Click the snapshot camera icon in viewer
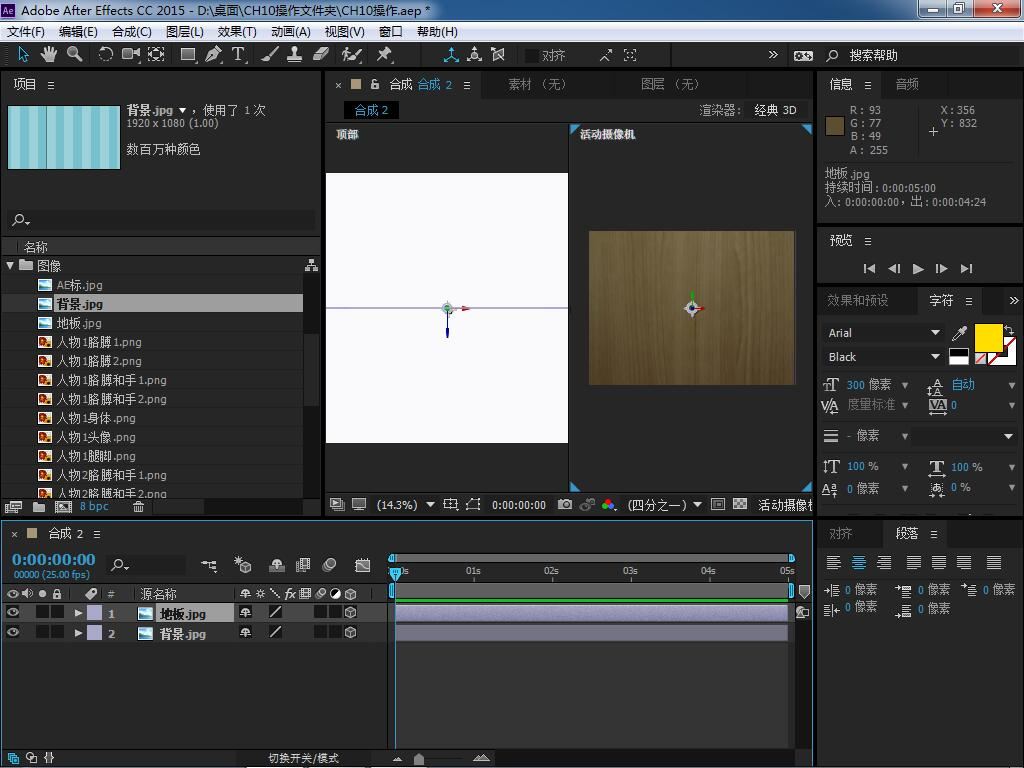 pos(565,505)
